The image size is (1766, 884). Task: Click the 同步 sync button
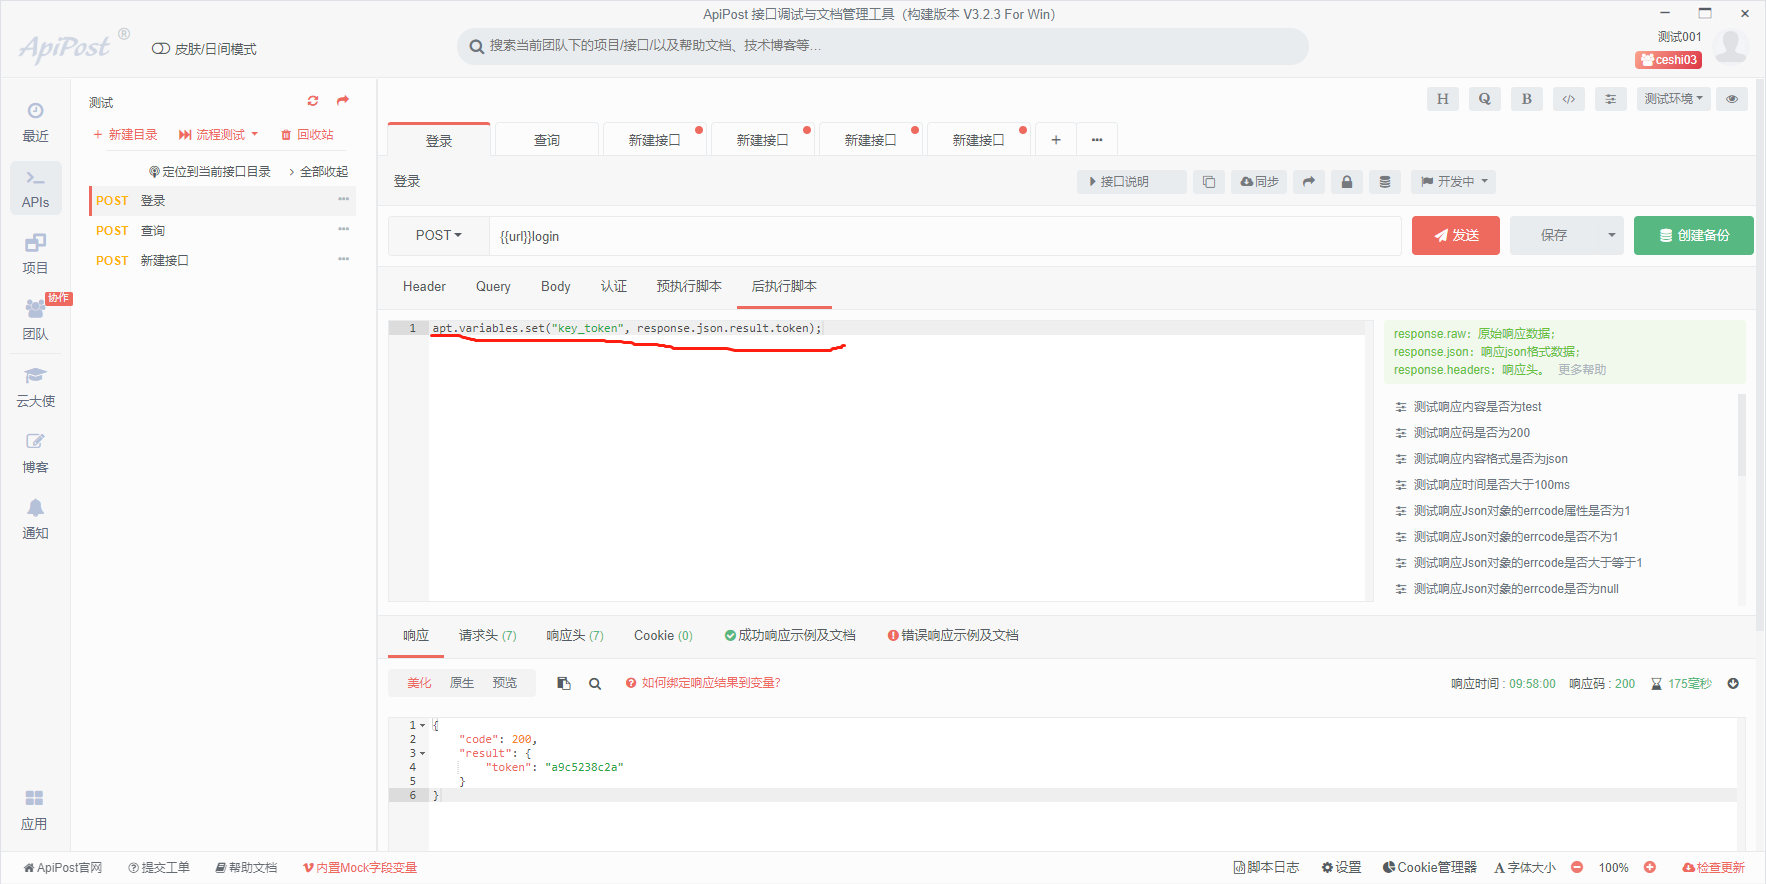click(x=1259, y=182)
